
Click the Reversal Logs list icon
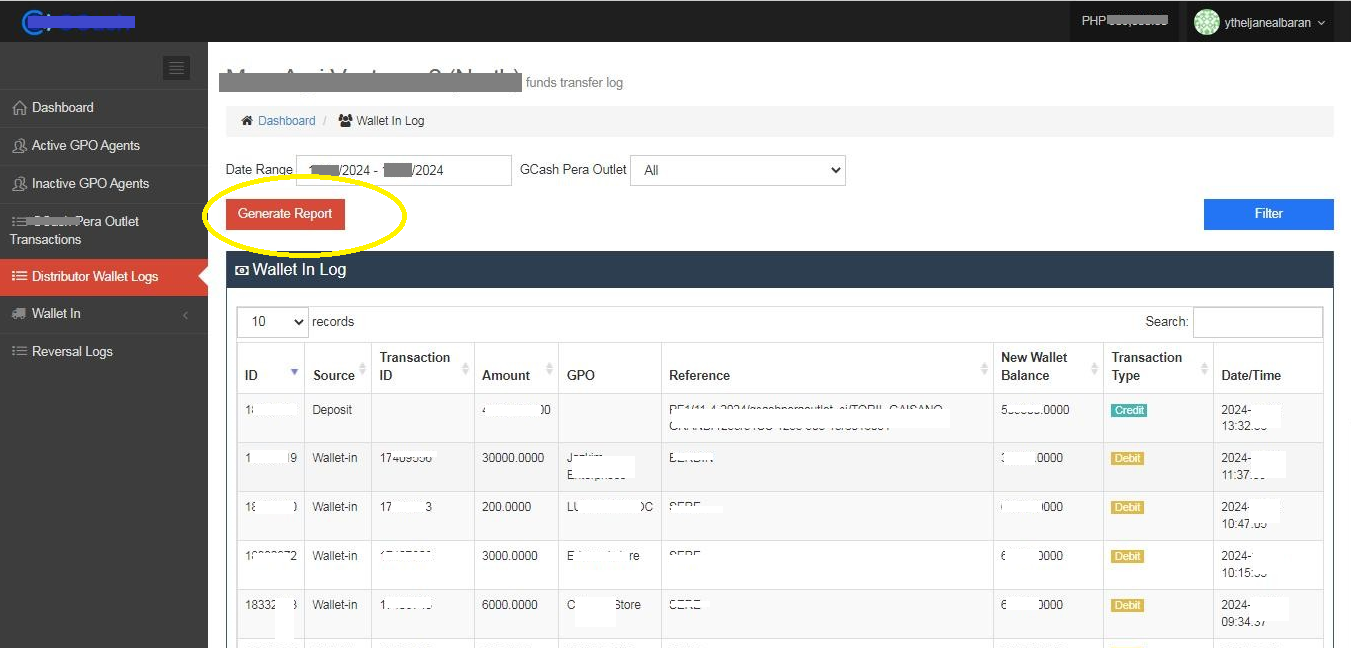click(x=19, y=352)
